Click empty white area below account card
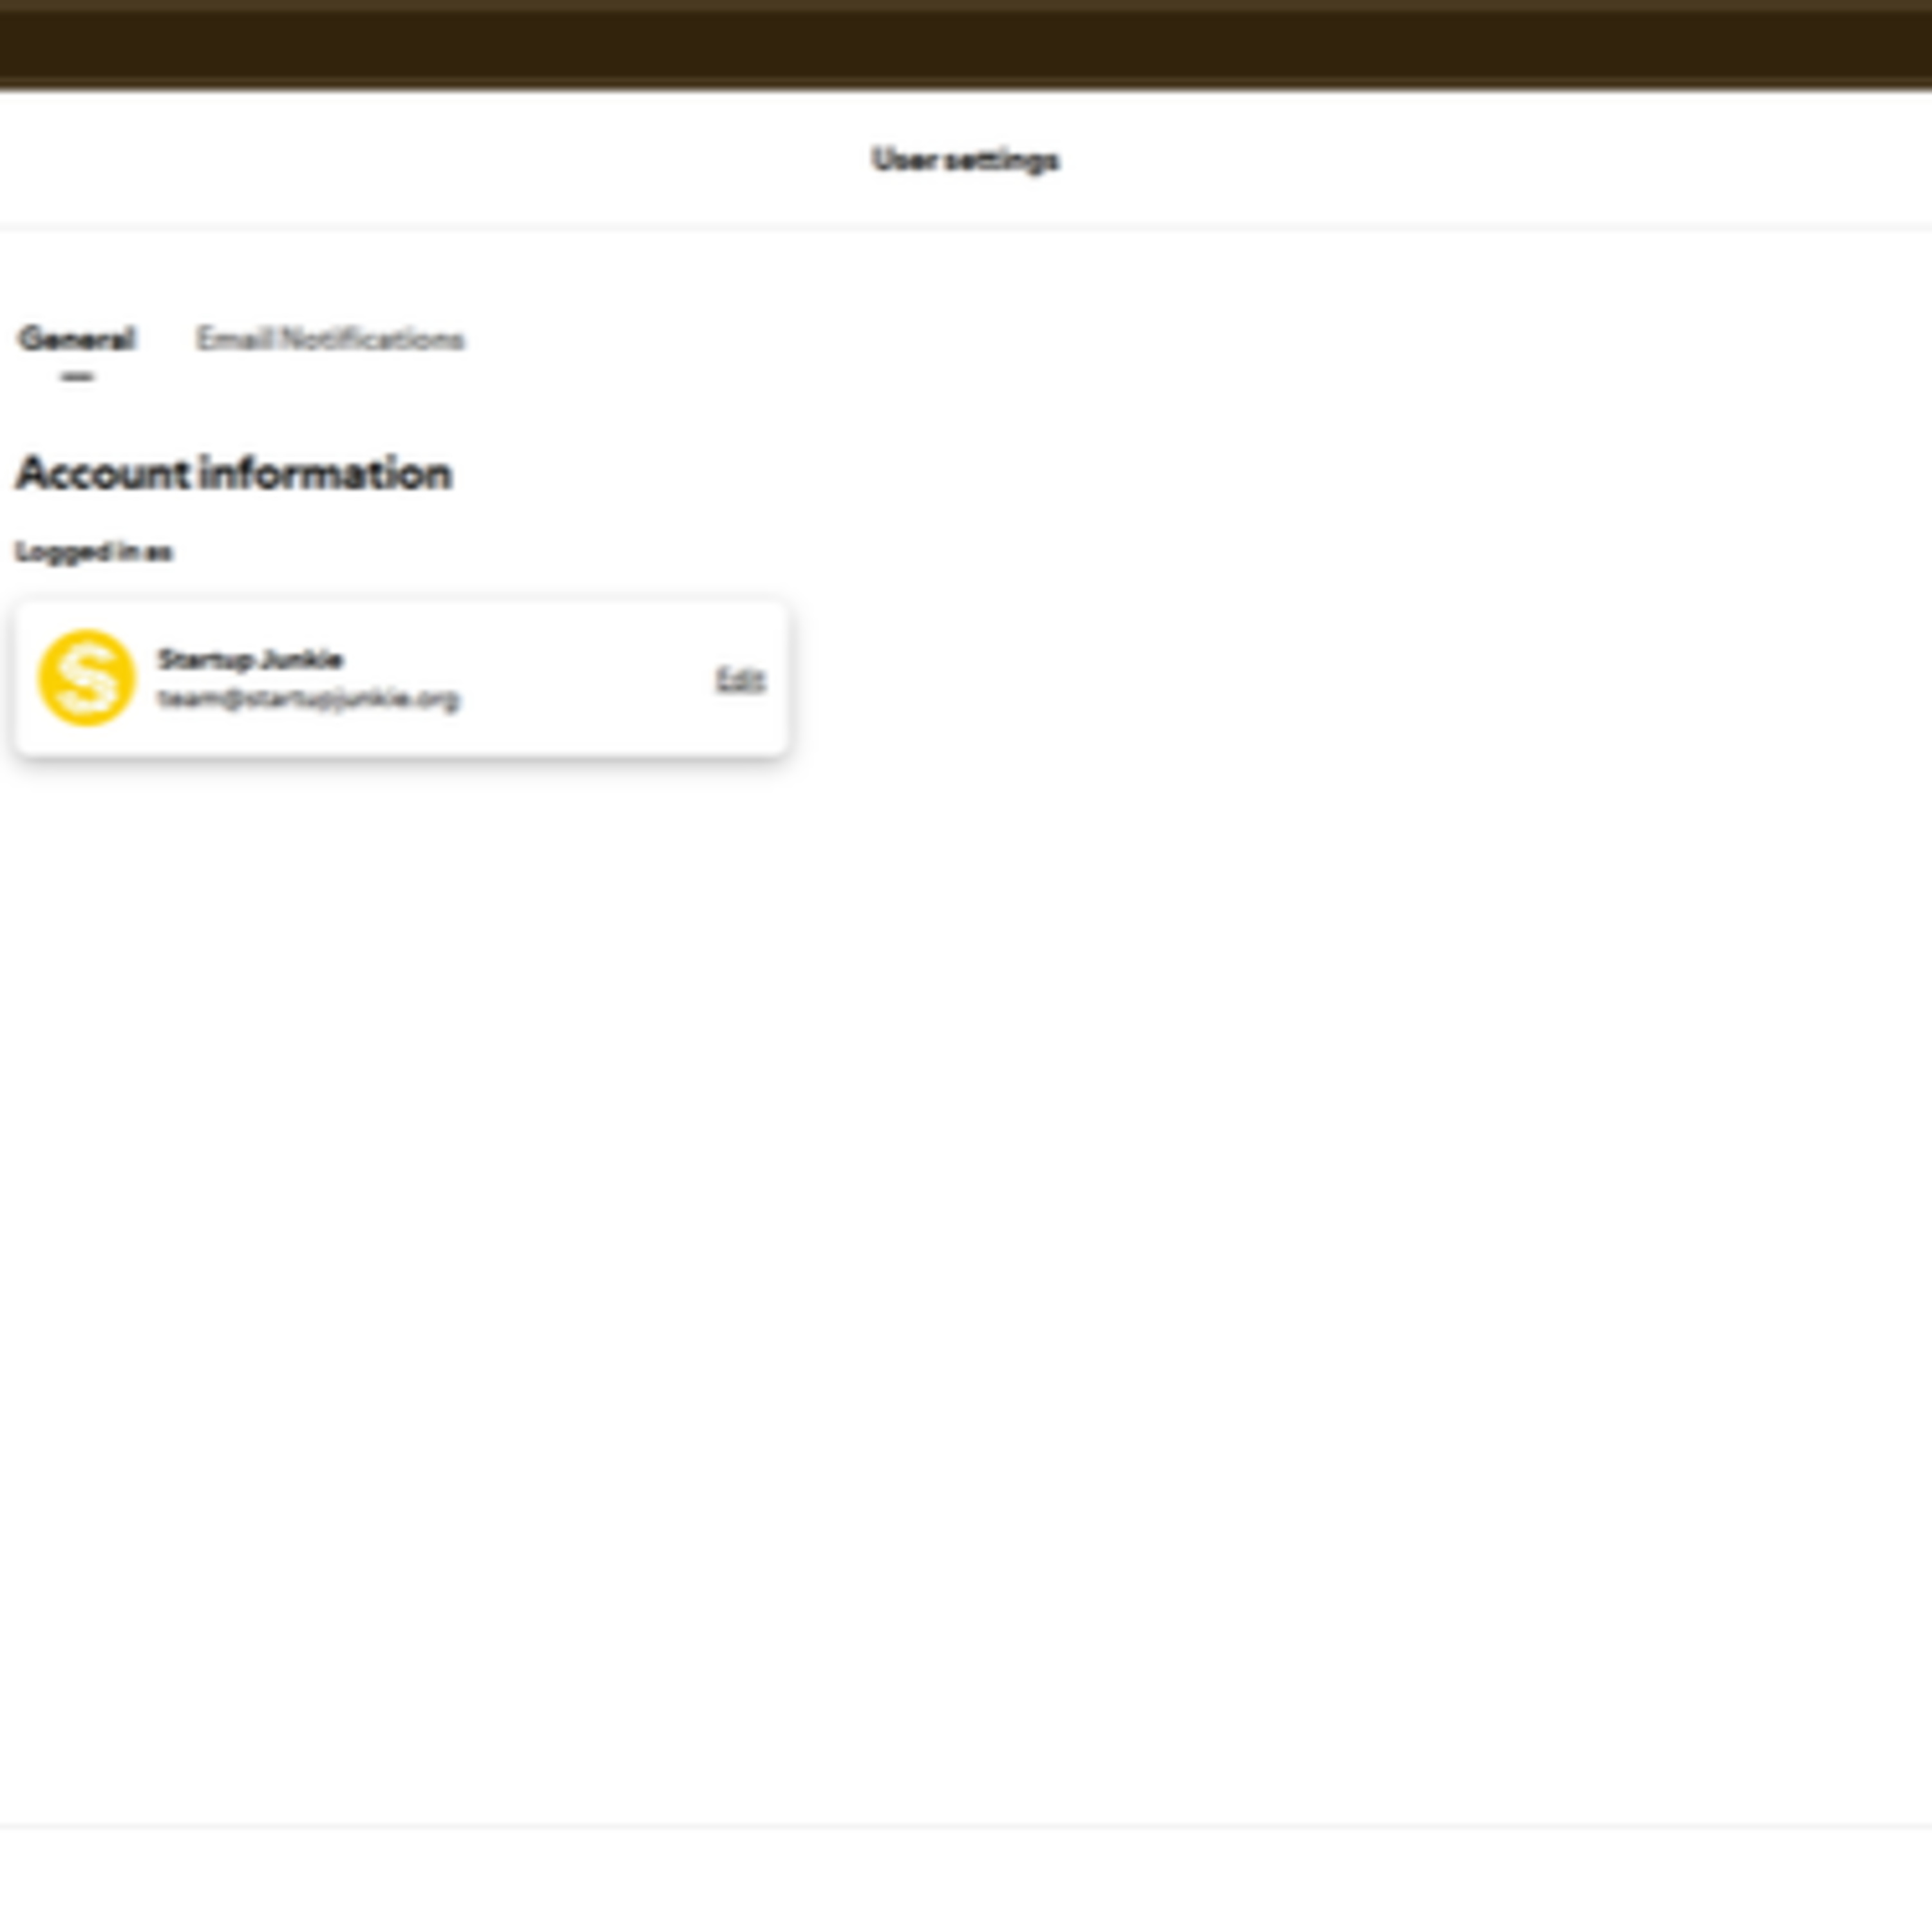1932x1932 pixels. tap(400, 1100)
